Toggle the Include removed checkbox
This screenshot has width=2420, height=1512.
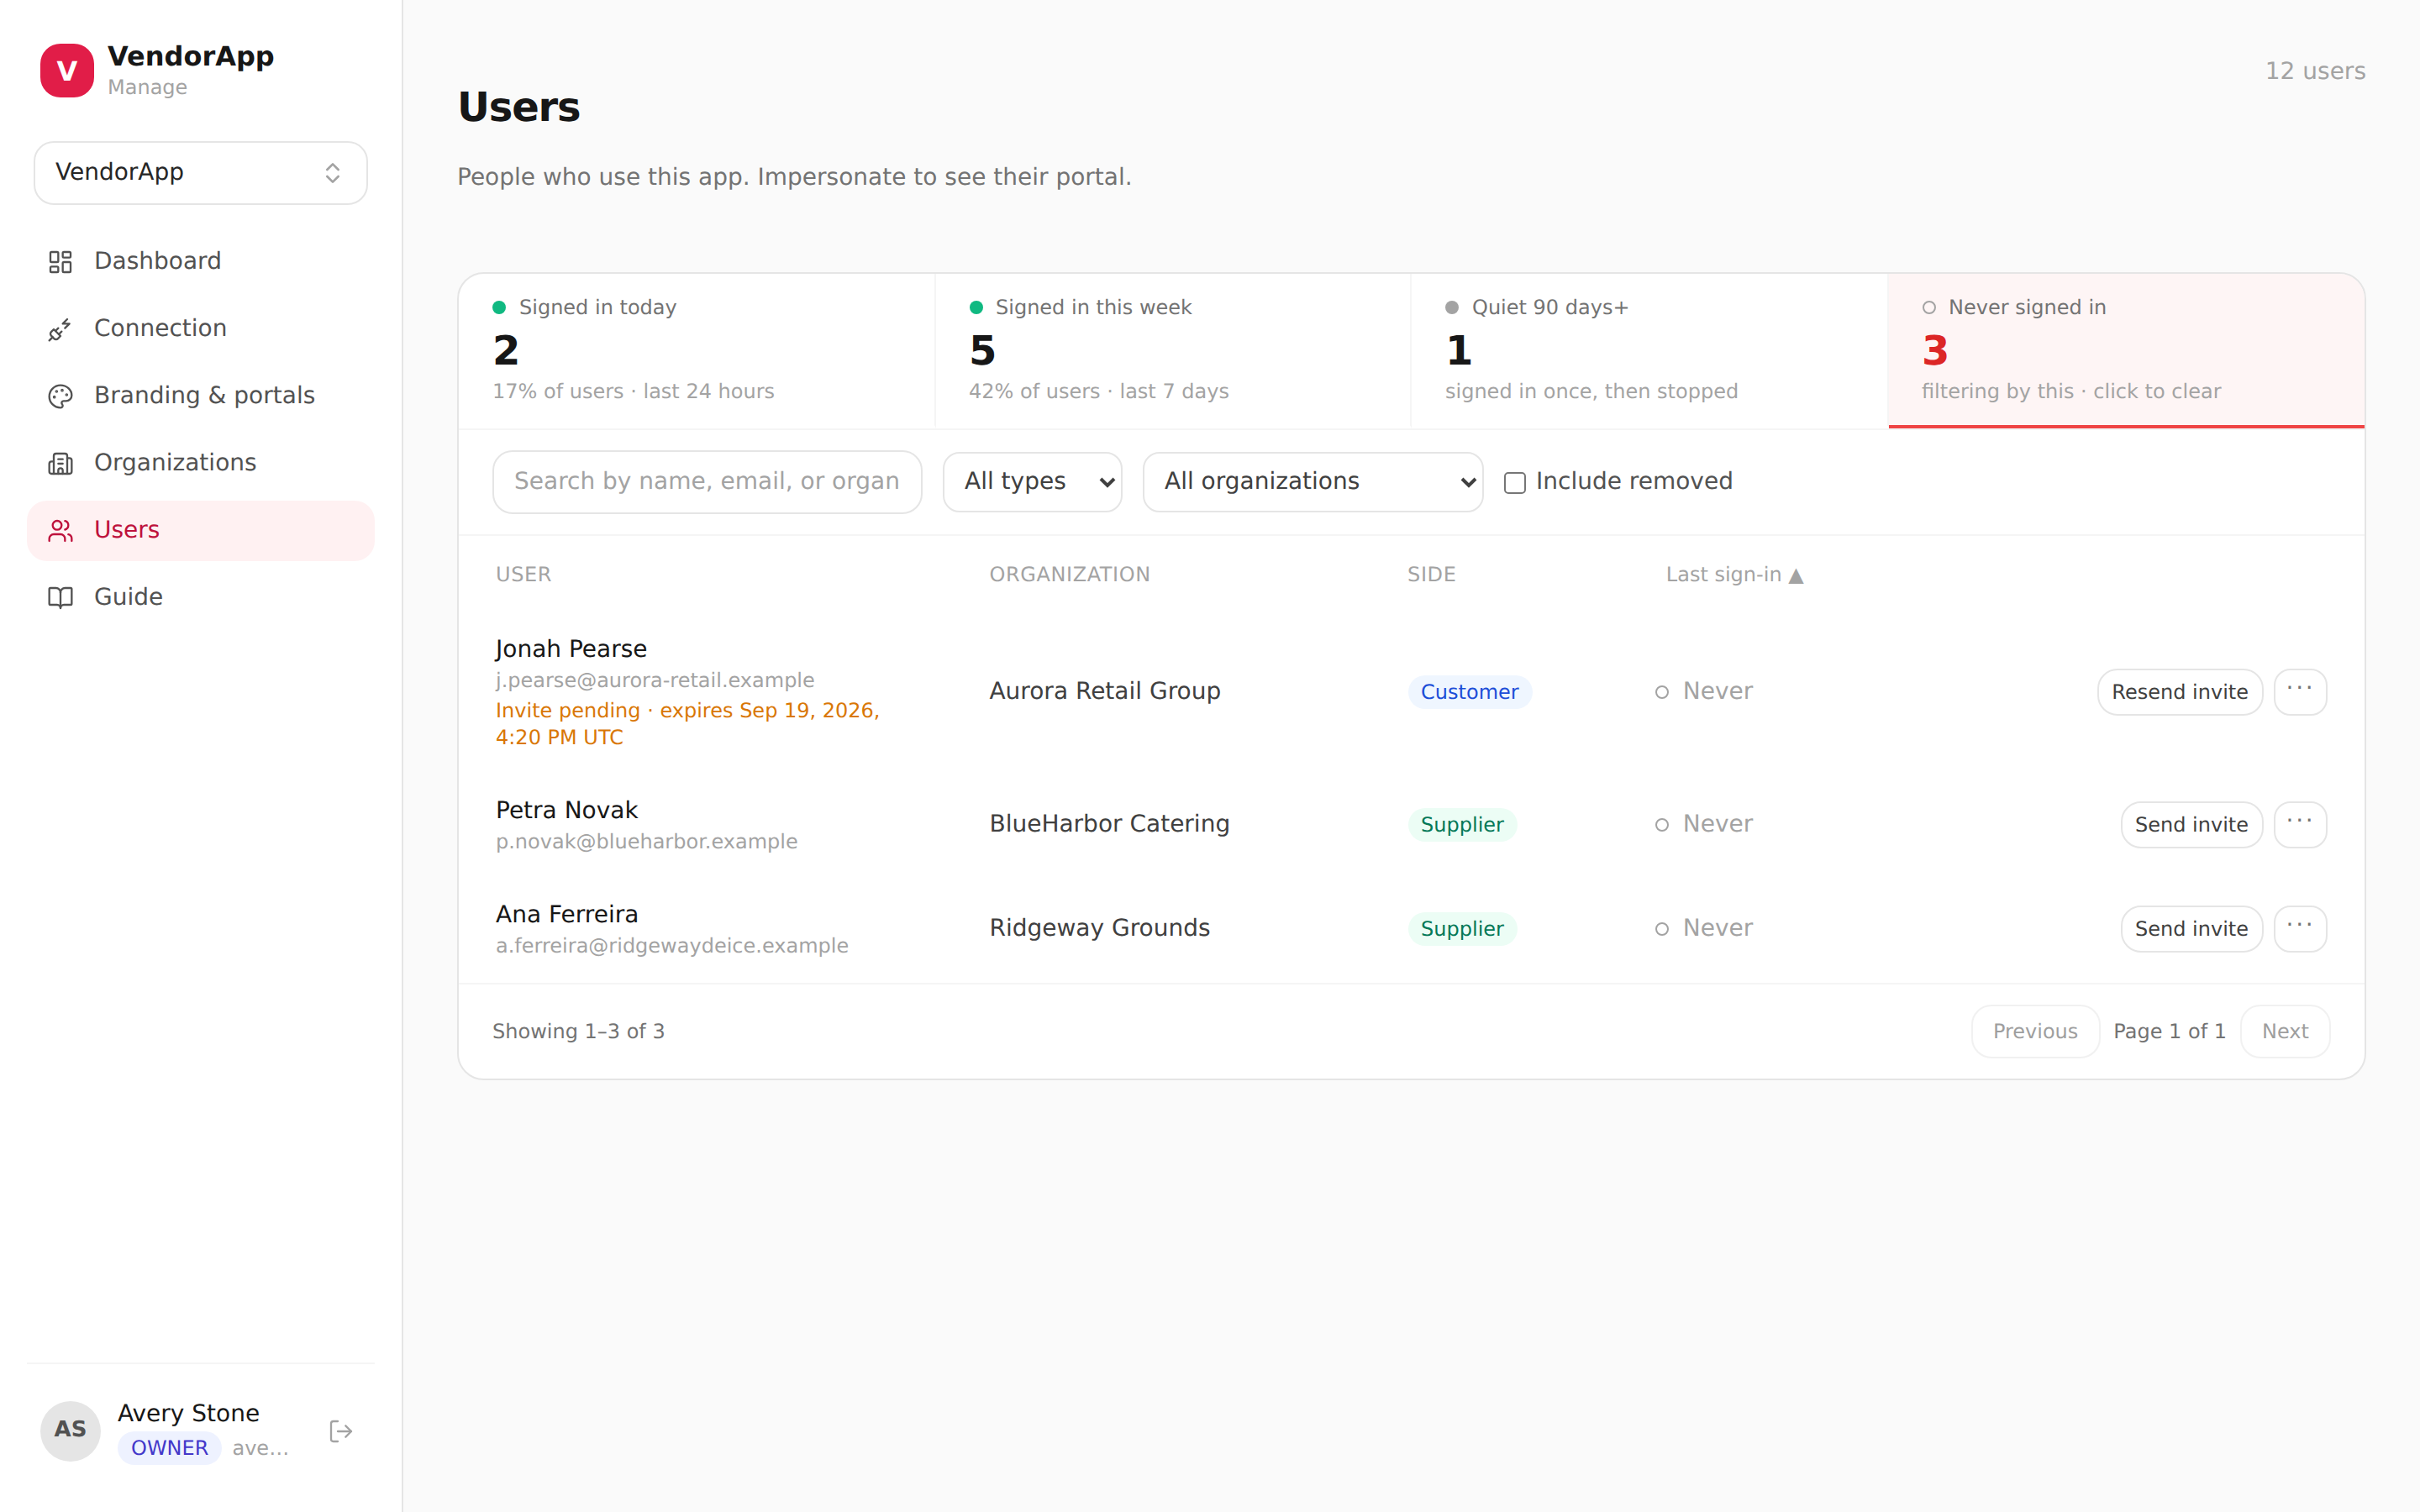[x=1515, y=482]
